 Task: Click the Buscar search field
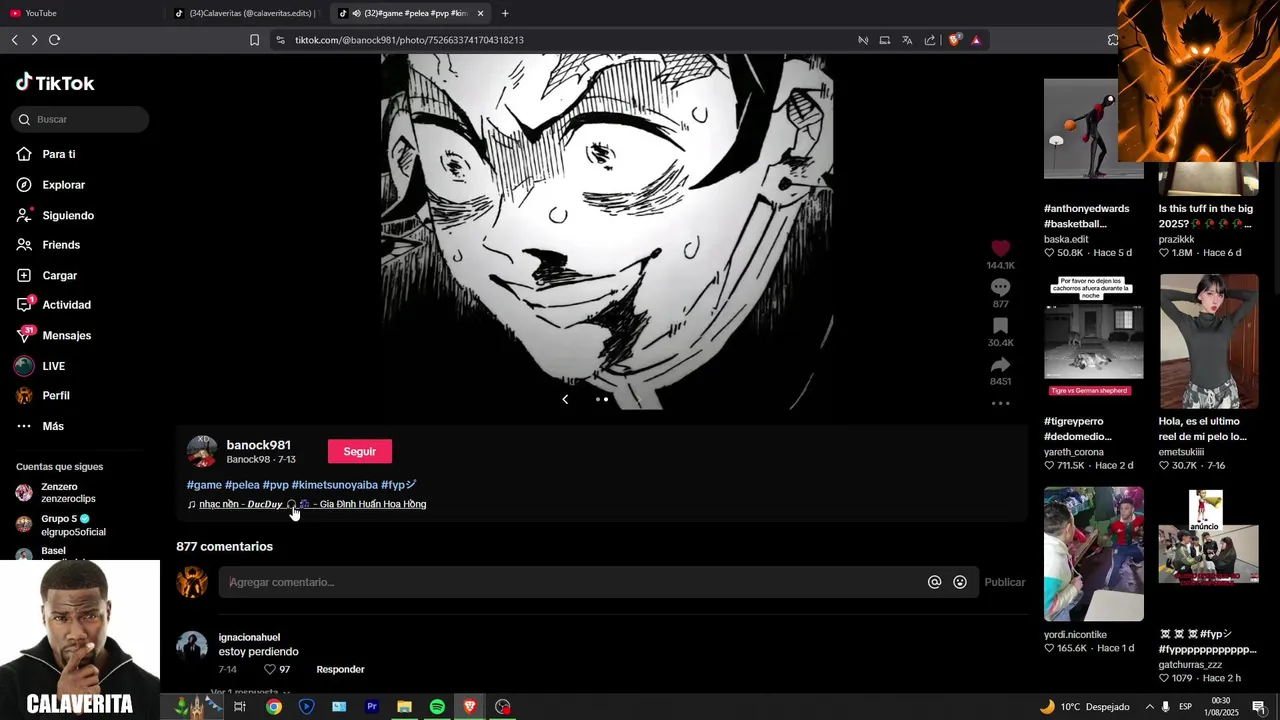pyautogui.click(x=80, y=119)
